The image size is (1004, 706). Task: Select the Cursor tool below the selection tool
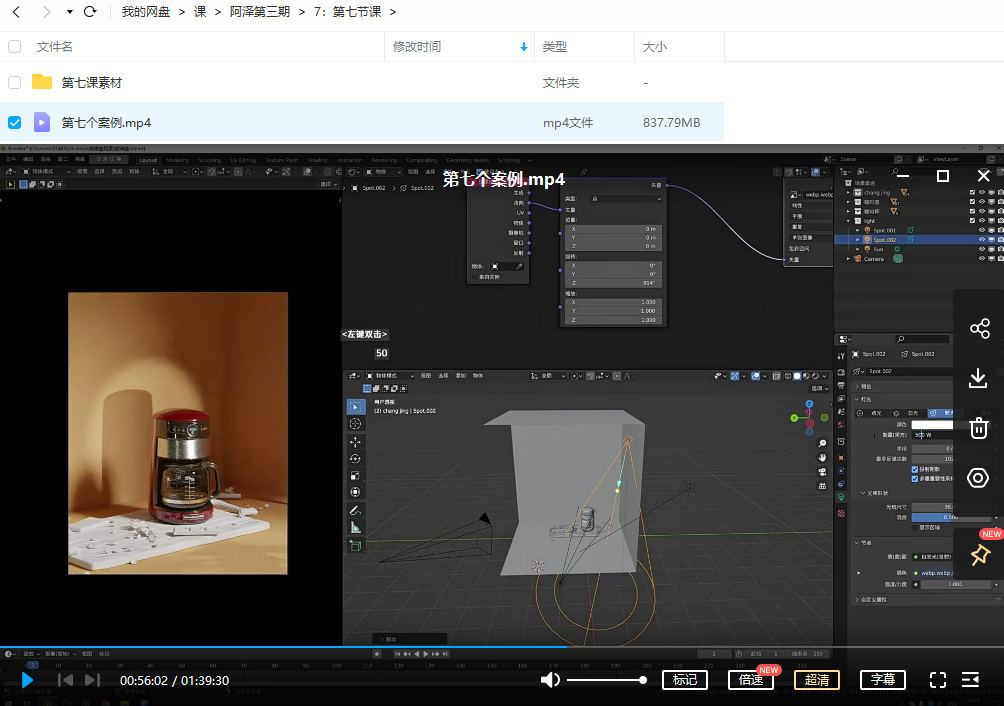355,425
